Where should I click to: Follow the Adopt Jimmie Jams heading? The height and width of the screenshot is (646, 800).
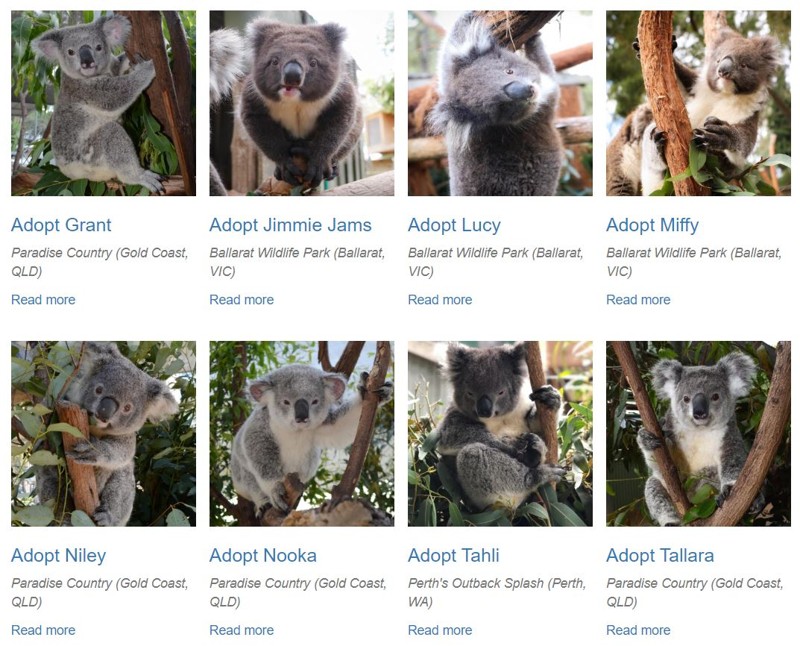point(290,225)
